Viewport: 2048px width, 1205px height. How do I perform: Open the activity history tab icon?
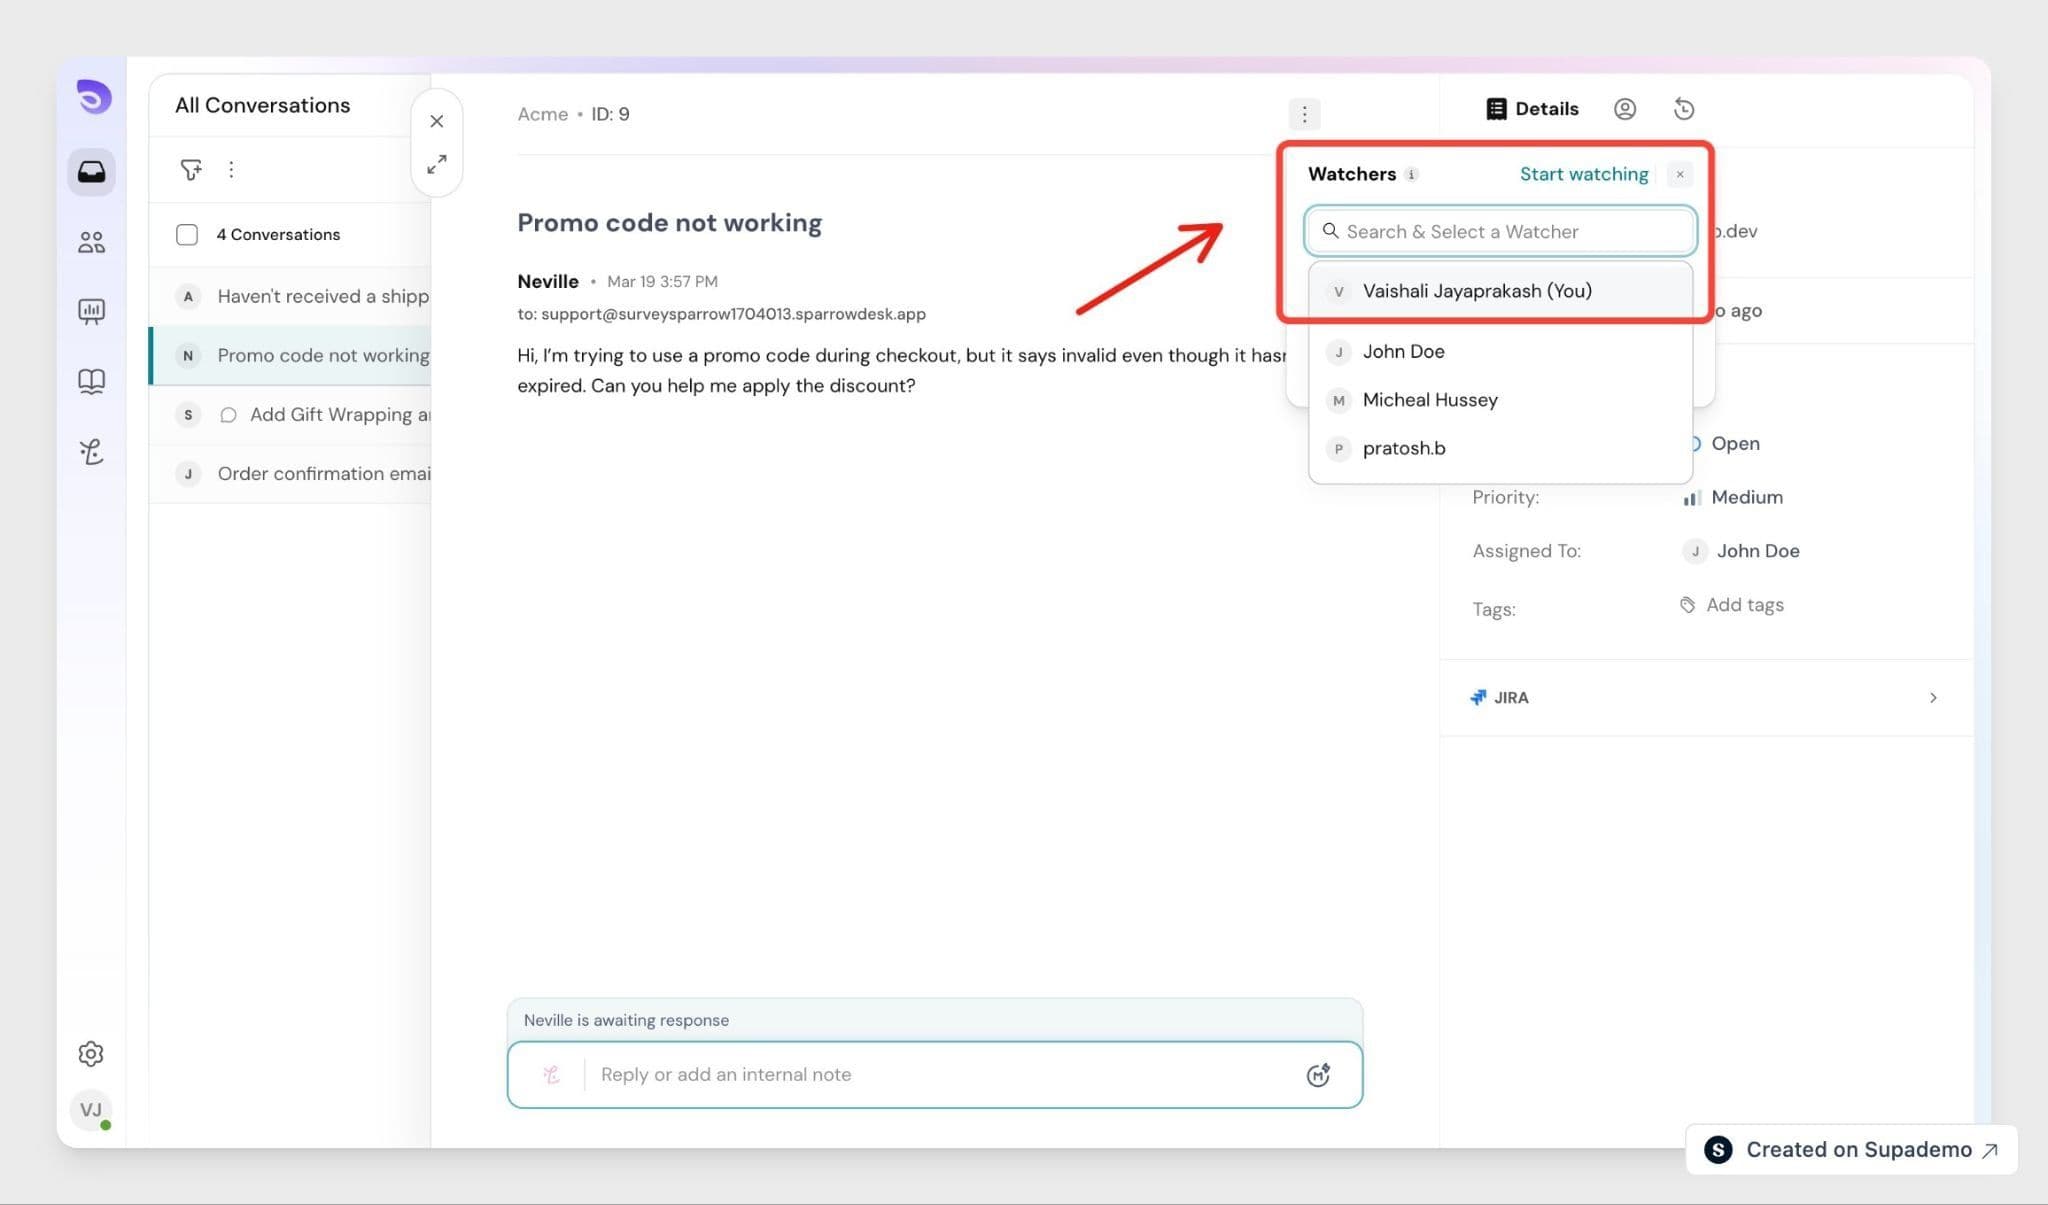pyautogui.click(x=1684, y=109)
